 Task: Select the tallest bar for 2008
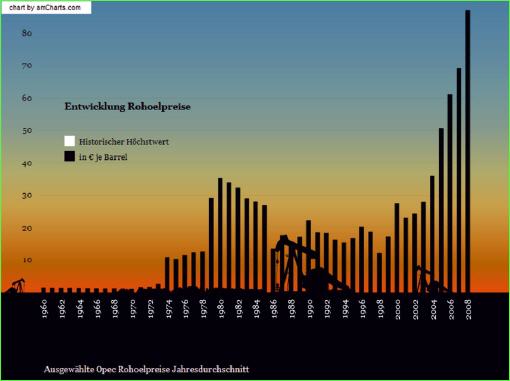[468, 151]
